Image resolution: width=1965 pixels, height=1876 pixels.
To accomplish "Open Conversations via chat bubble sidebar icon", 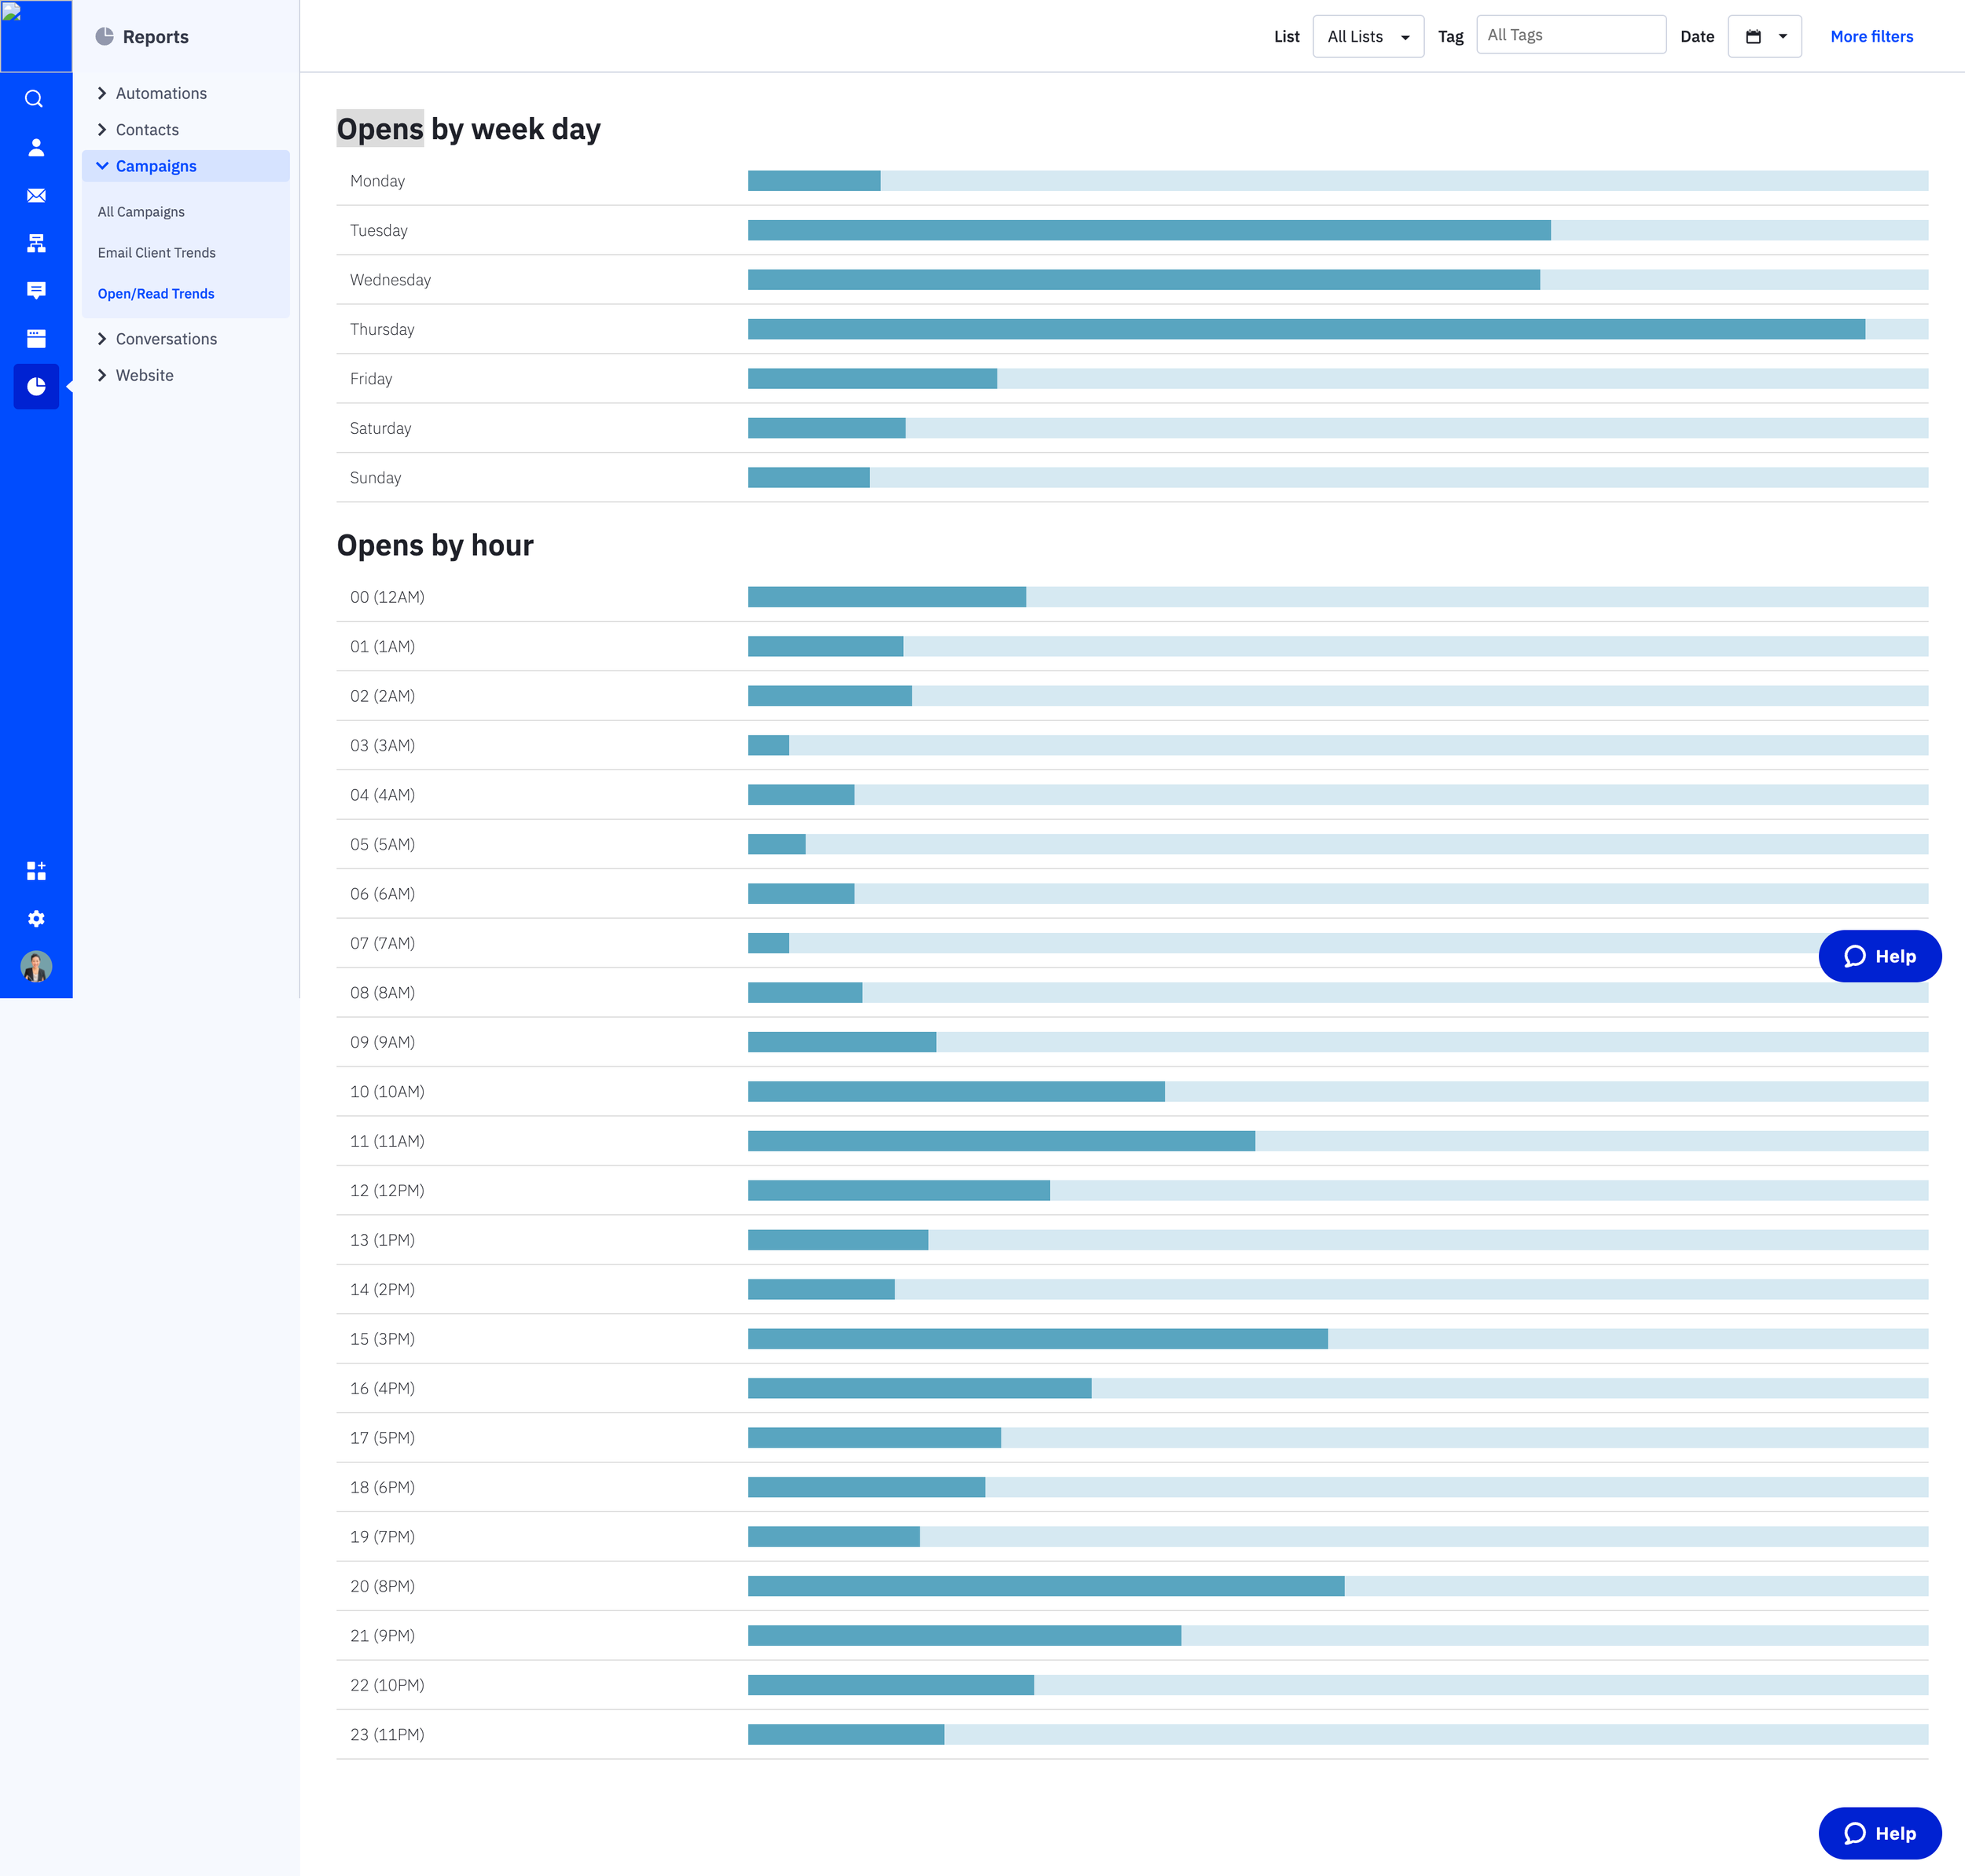I will pyautogui.click(x=36, y=290).
